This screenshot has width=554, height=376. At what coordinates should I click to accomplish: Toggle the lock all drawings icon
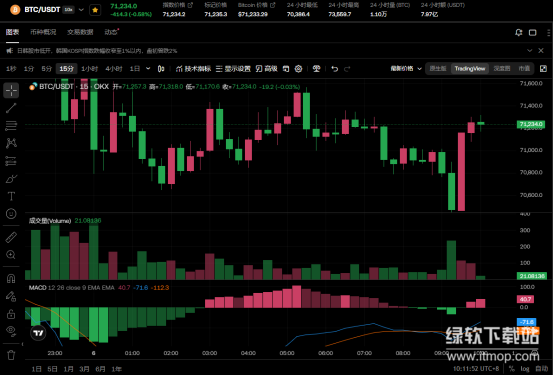11,313
